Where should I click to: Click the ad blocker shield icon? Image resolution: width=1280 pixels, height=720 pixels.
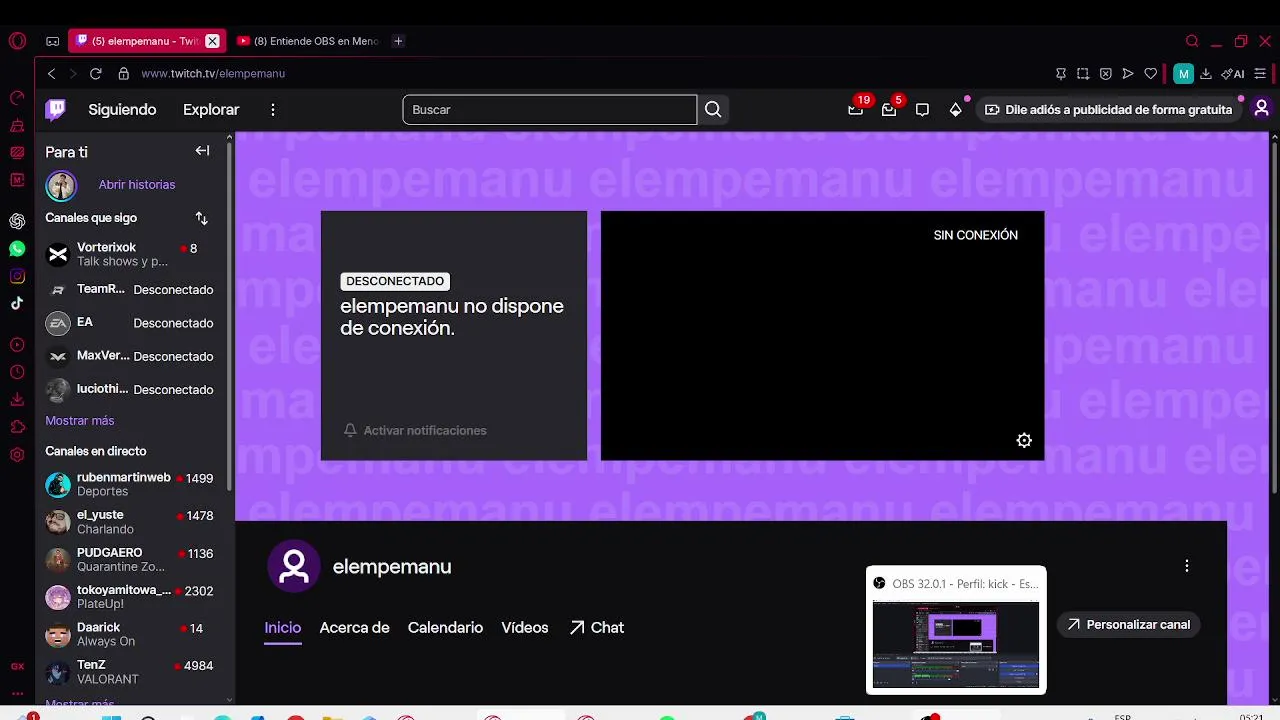click(1105, 73)
